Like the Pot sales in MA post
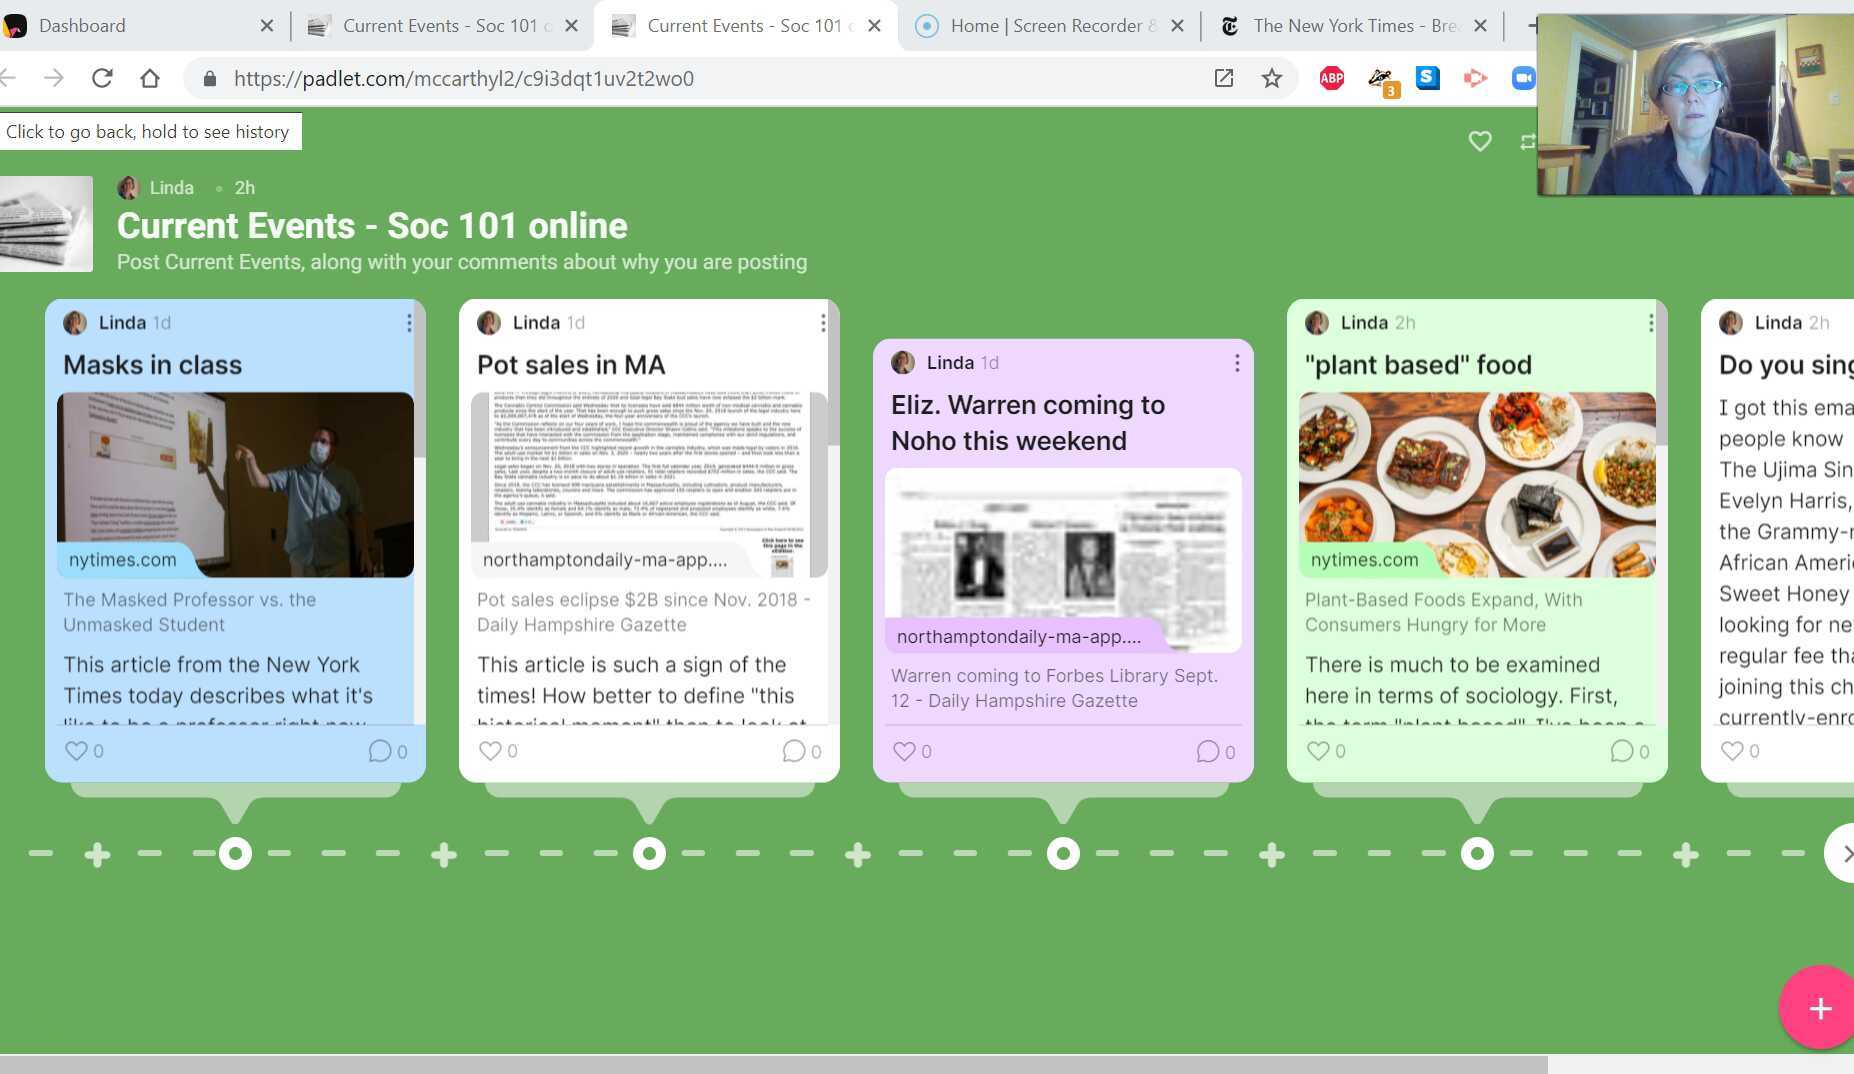This screenshot has height=1074, width=1854. (x=491, y=751)
